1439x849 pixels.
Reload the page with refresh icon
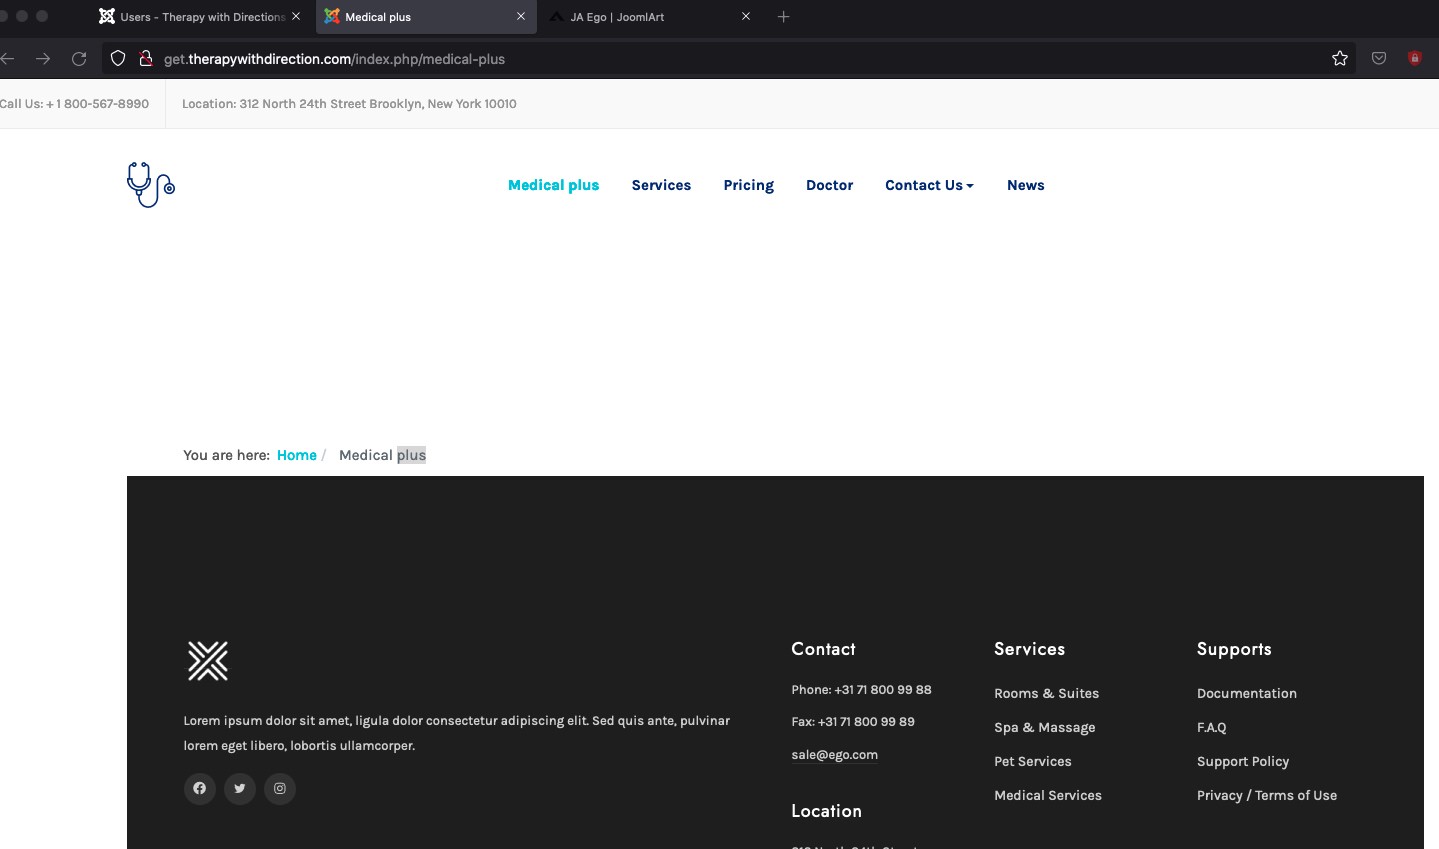[79, 59]
